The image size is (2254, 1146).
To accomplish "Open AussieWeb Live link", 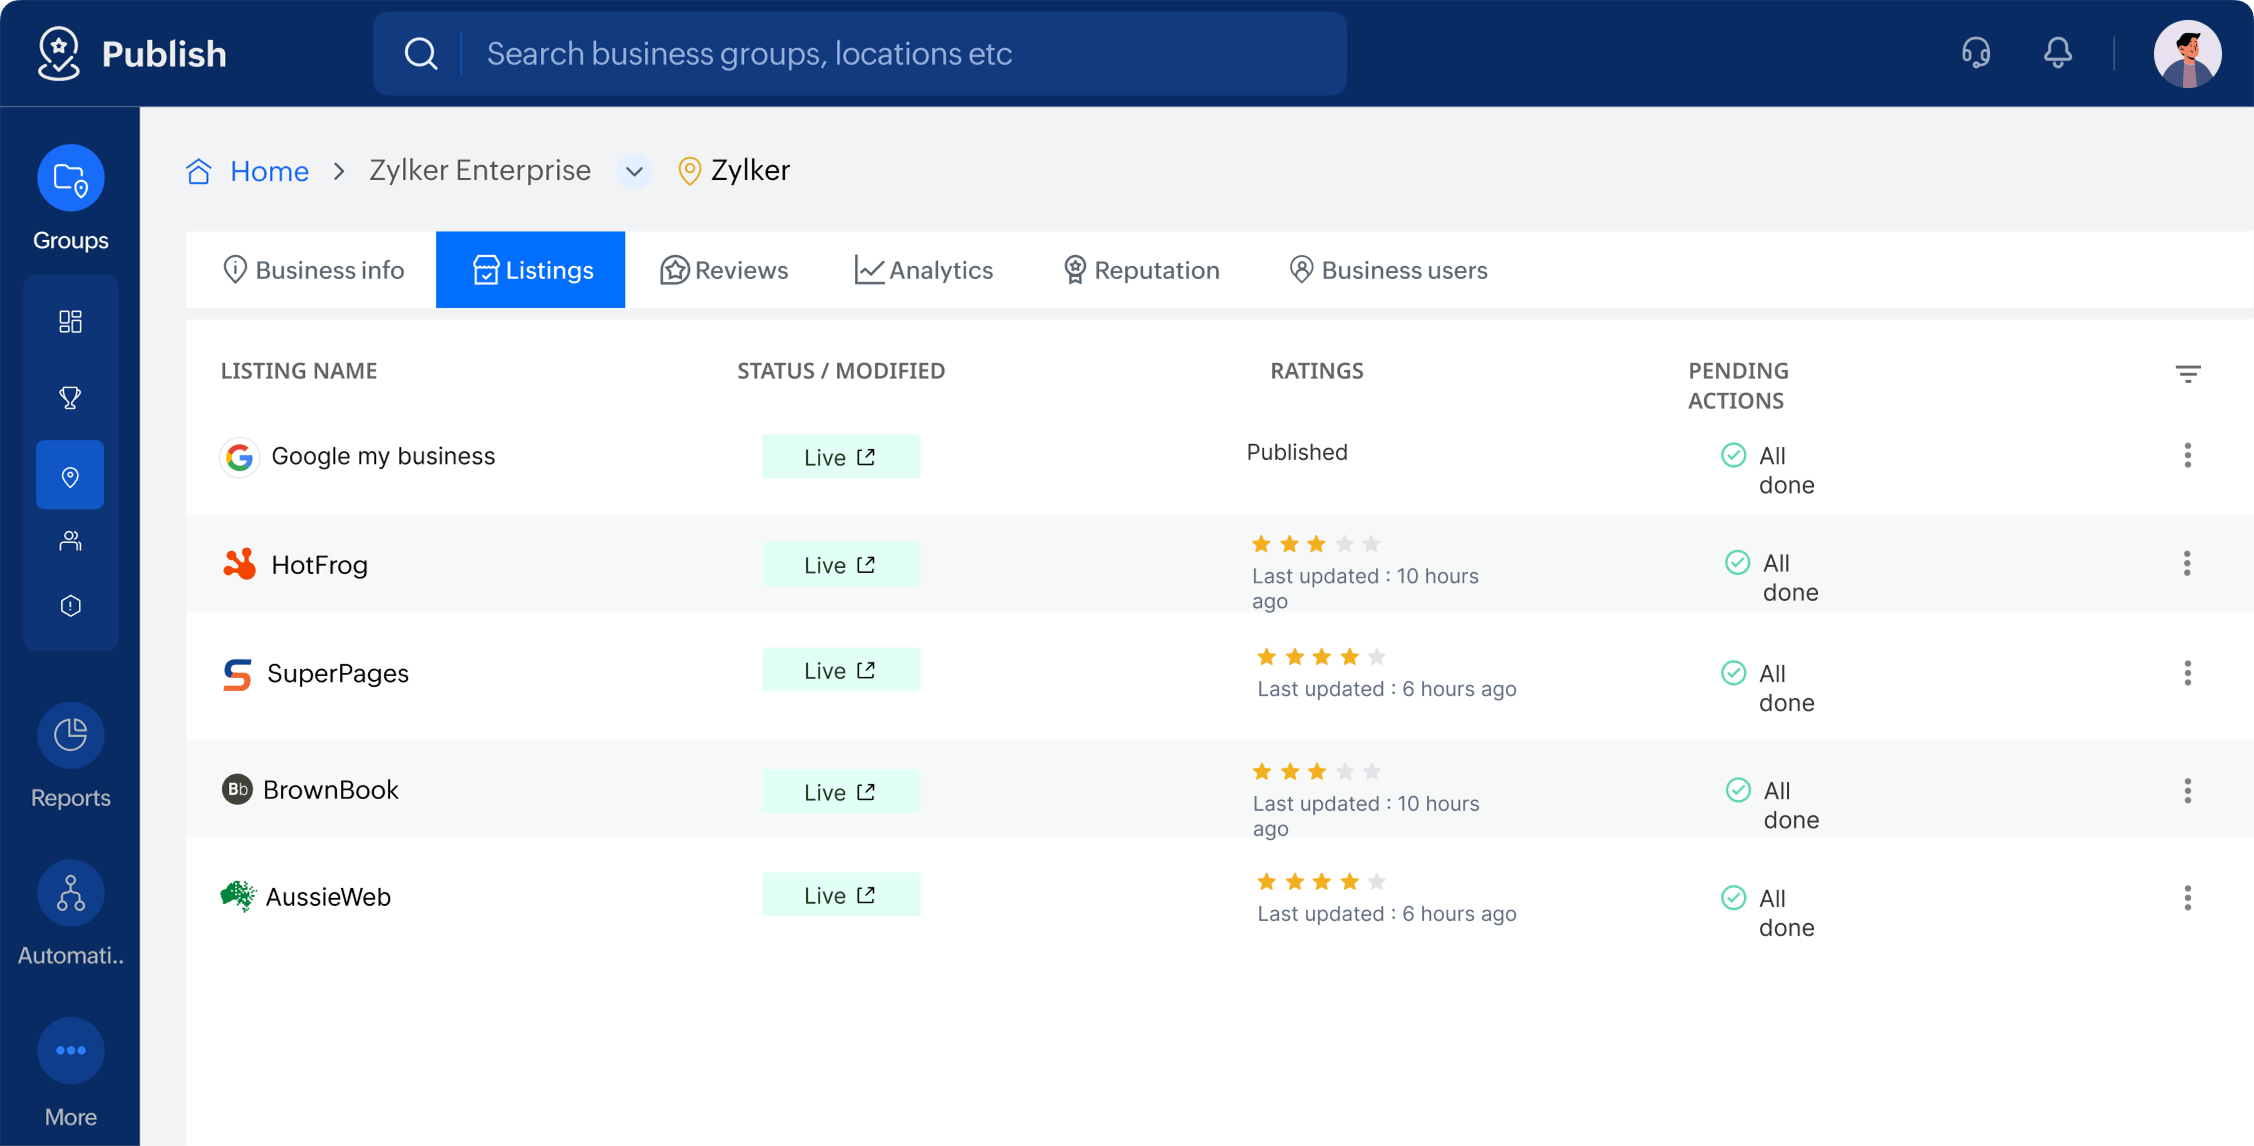I will click(840, 895).
